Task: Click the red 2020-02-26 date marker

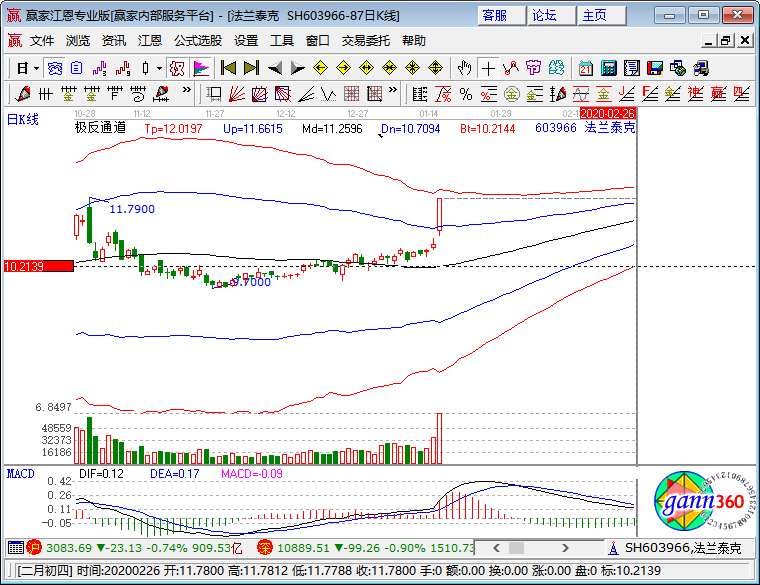Action: coord(607,113)
